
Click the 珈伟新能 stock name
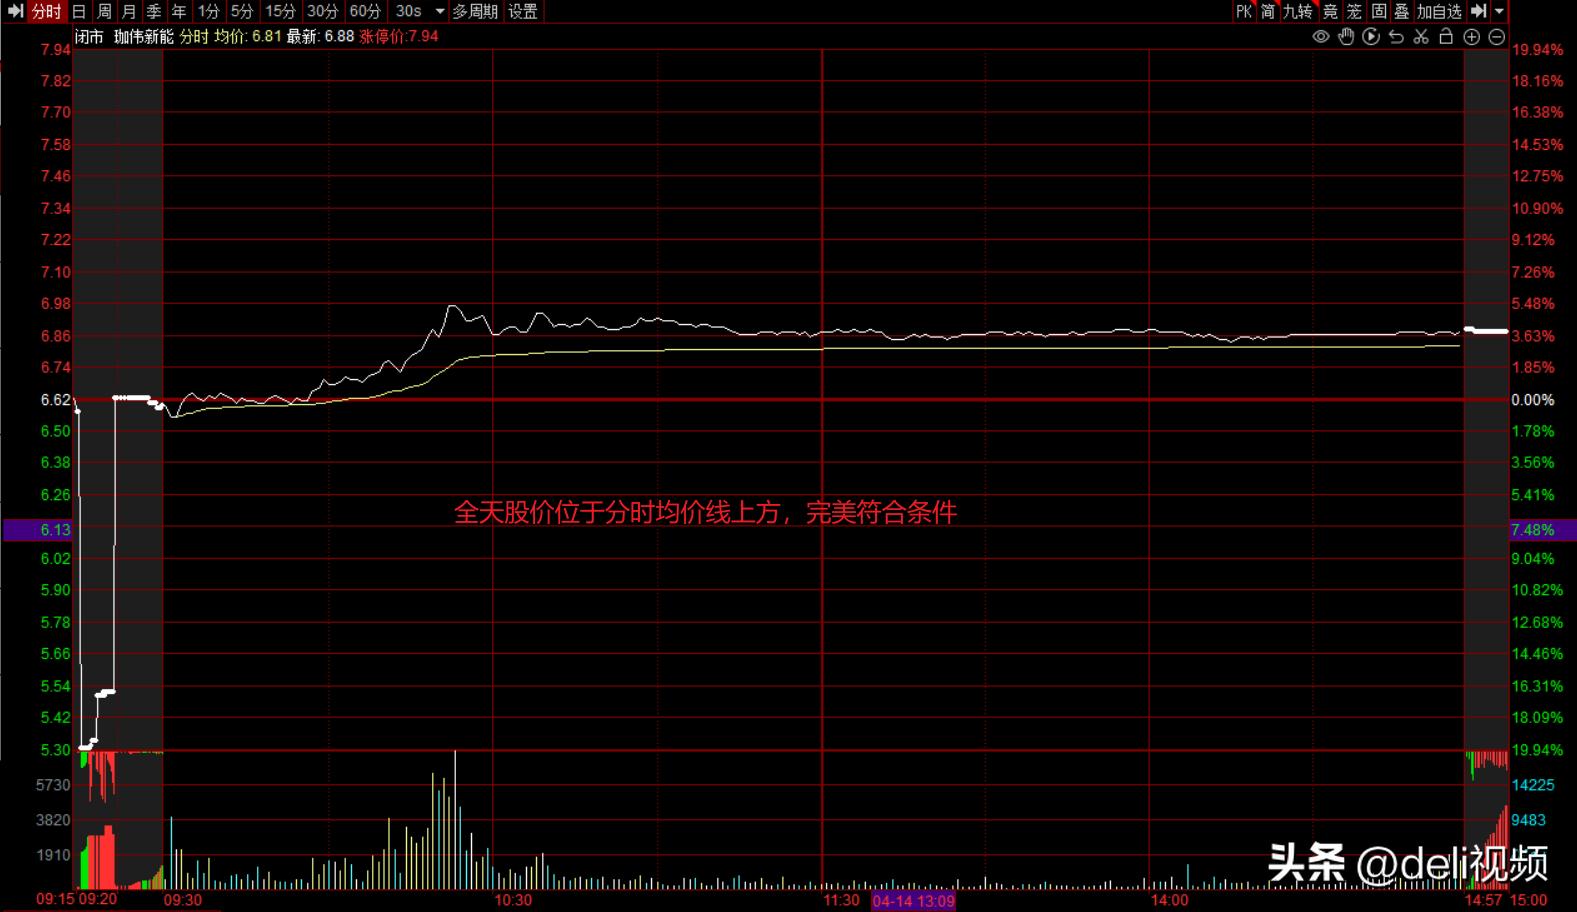coord(143,36)
